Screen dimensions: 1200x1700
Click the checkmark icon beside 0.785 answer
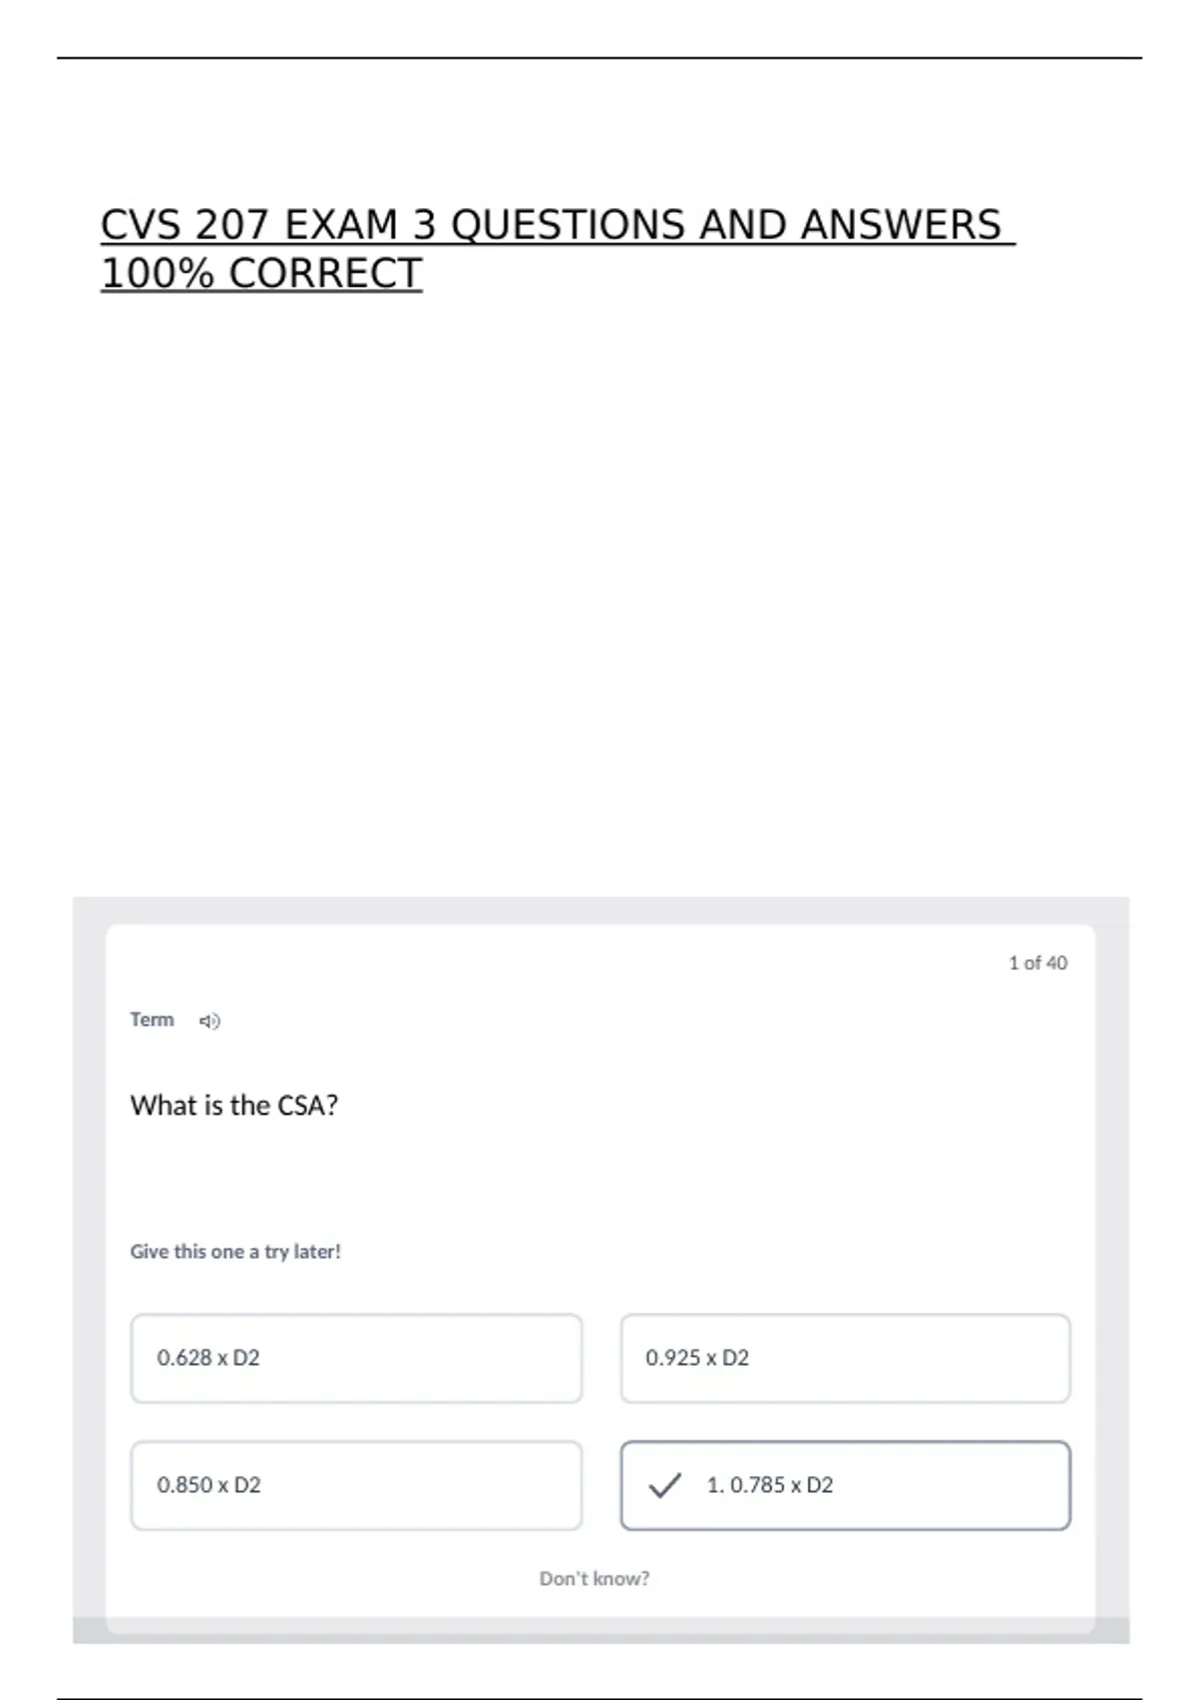664,1485
